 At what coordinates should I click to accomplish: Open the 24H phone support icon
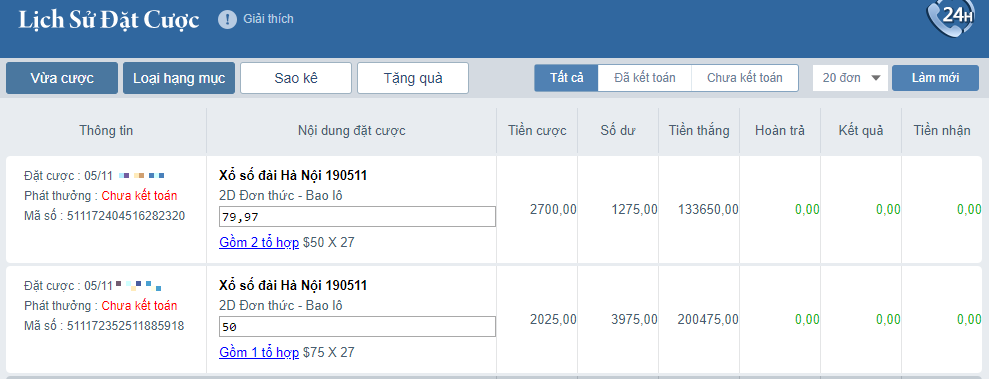pyautogui.click(x=950, y=19)
